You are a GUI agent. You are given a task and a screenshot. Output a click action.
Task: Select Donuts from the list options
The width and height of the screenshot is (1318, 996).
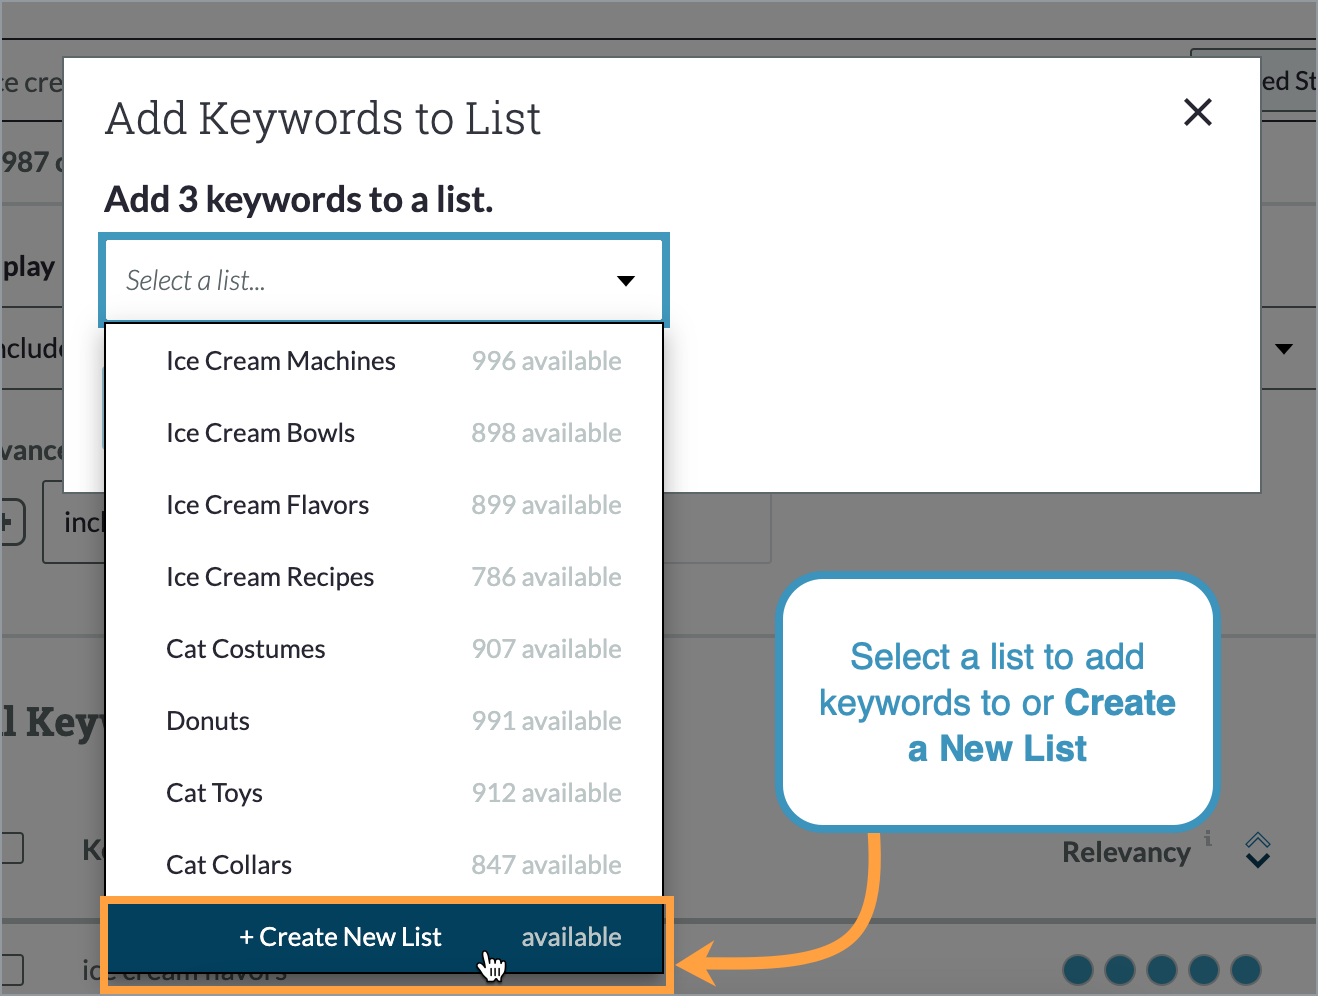[208, 720]
